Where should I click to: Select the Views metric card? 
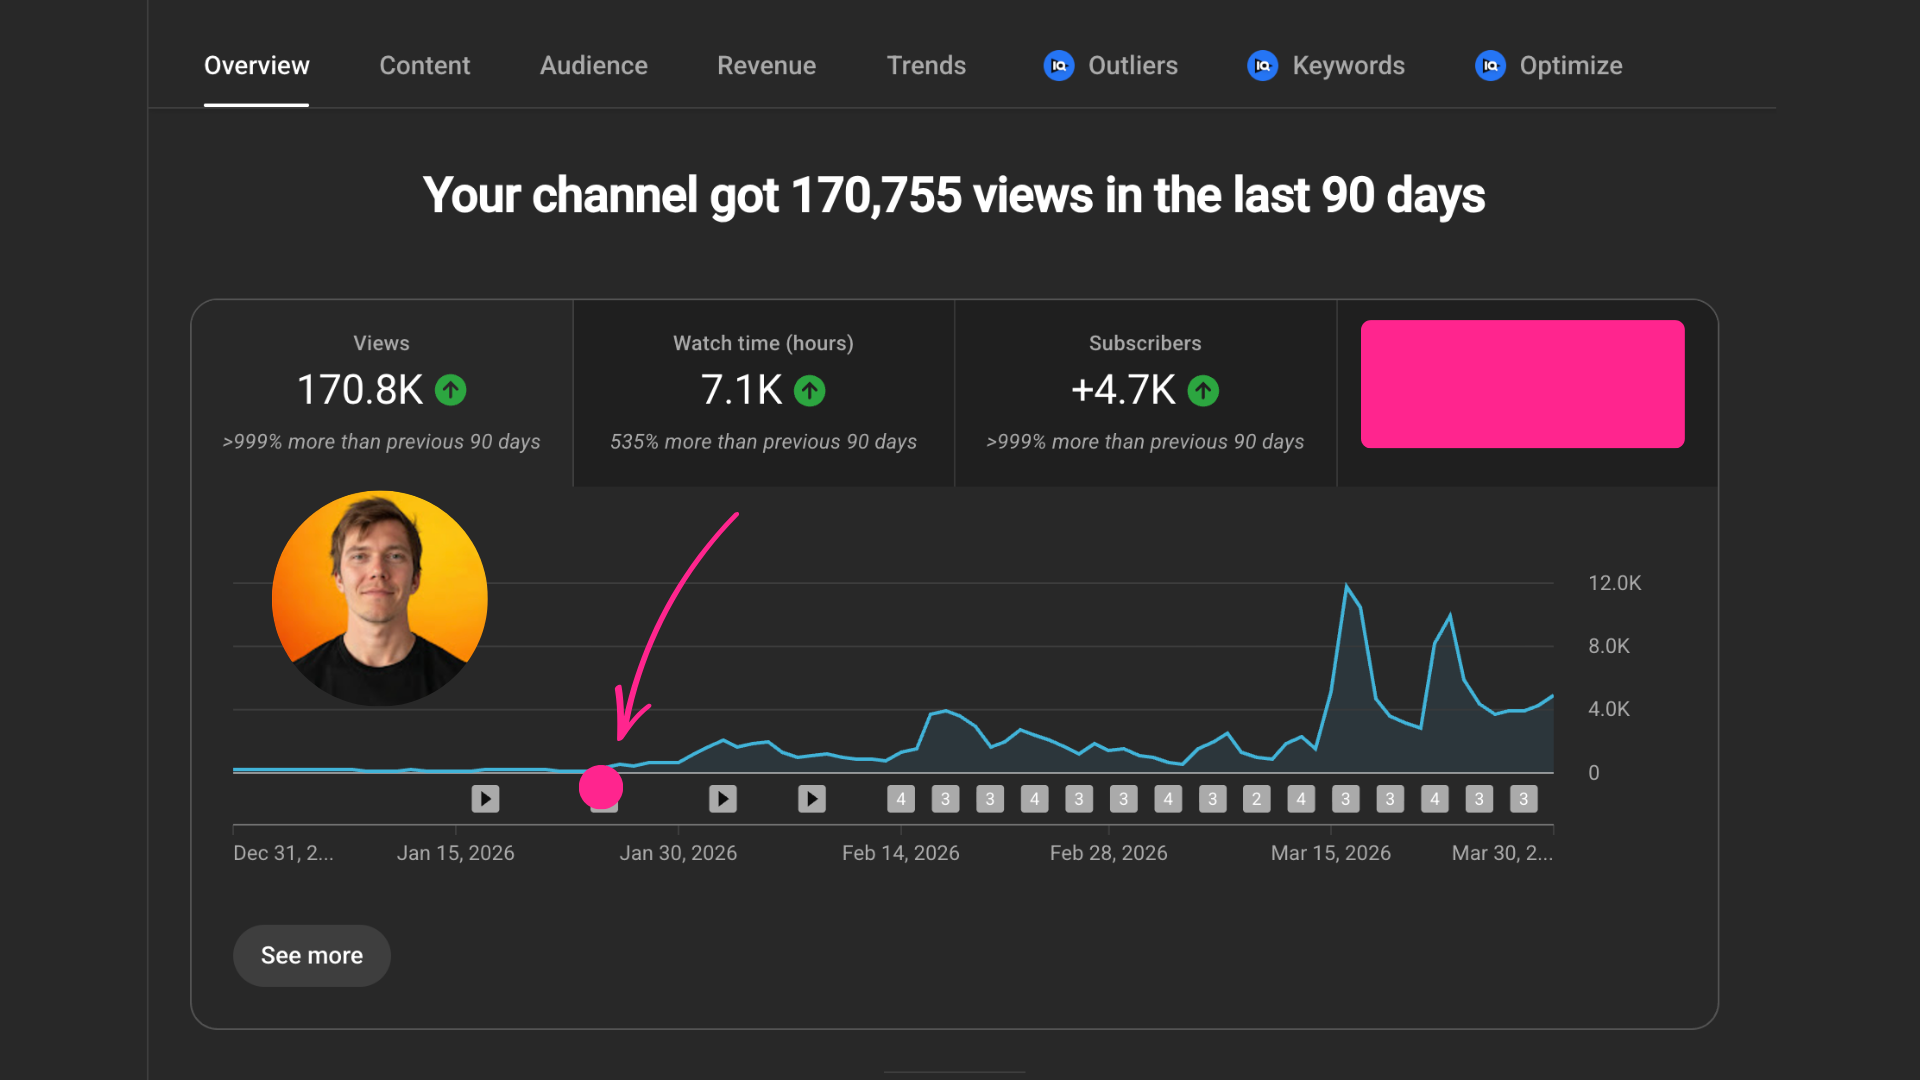coord(382,394)
